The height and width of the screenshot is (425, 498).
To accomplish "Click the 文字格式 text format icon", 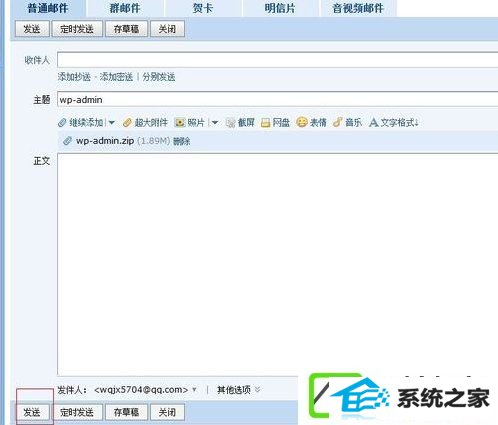I will pos(374,122).
